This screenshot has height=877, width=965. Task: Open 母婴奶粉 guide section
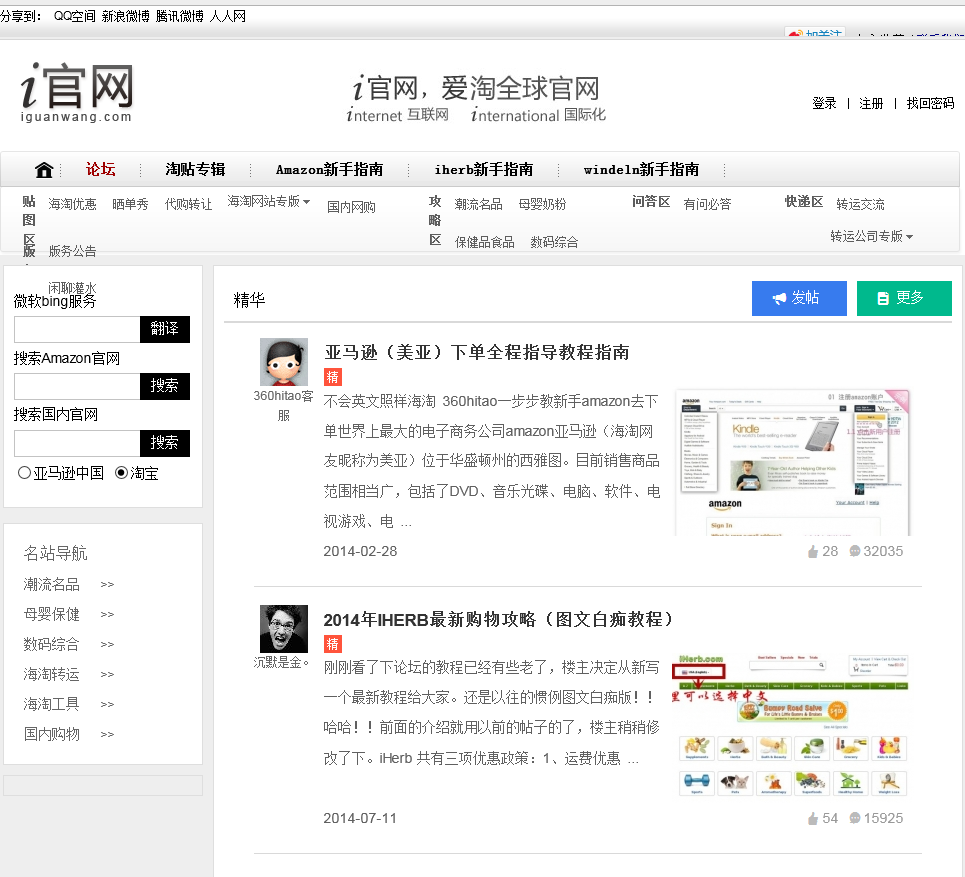542,204
